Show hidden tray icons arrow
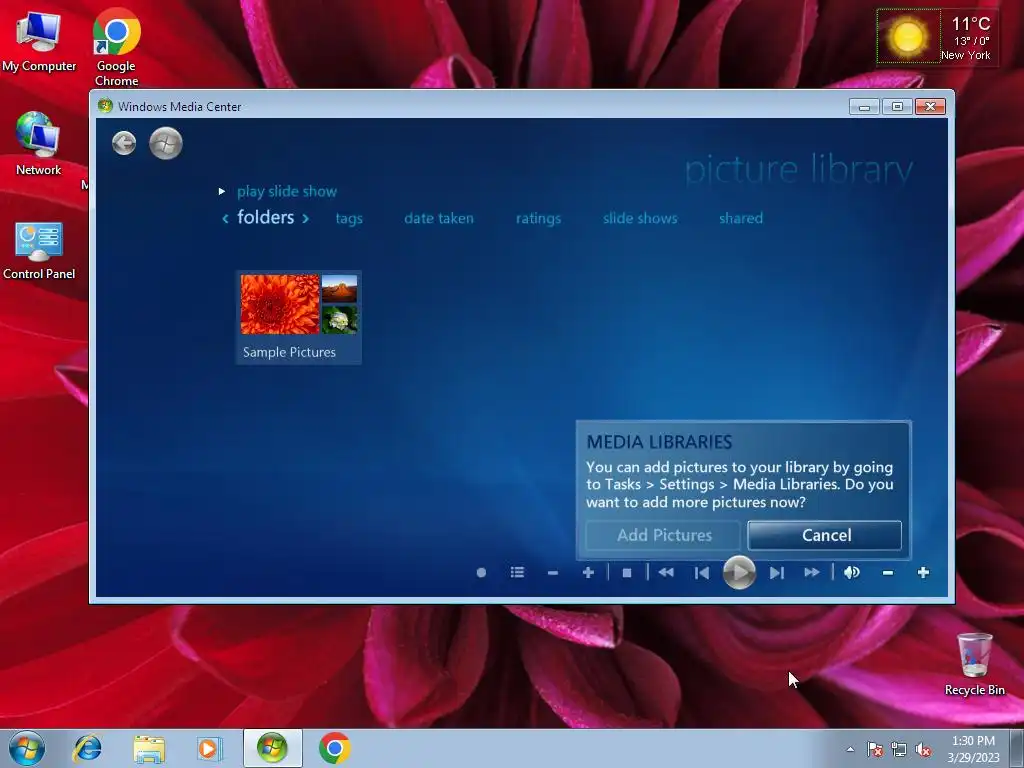Image resolution: width=1024 pixels, height=768 pixels. 850,749
